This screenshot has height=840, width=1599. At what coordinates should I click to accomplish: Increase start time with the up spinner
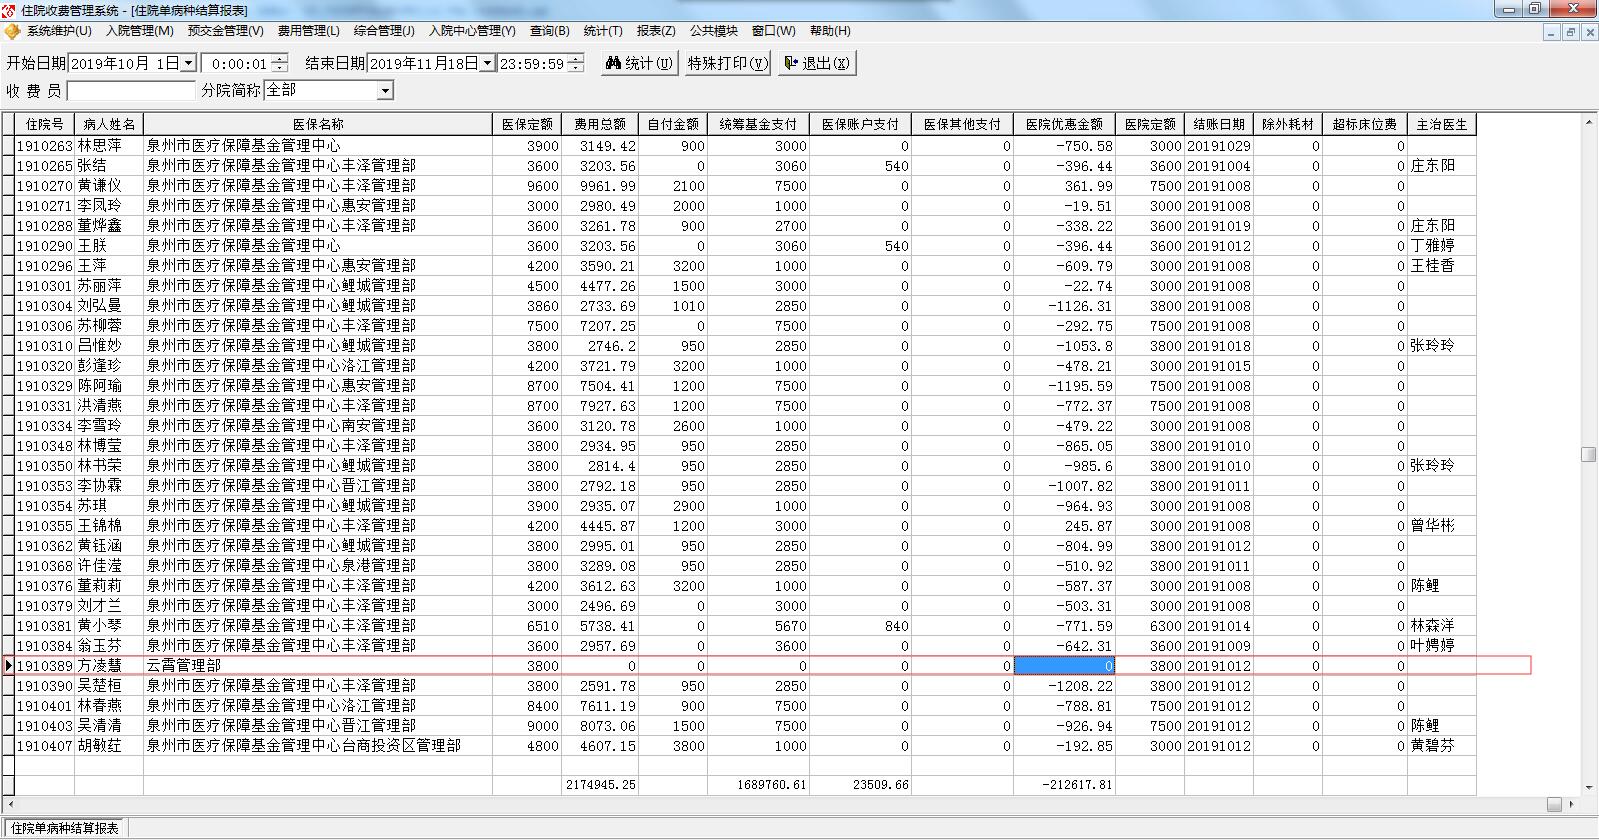click(279, 59)
